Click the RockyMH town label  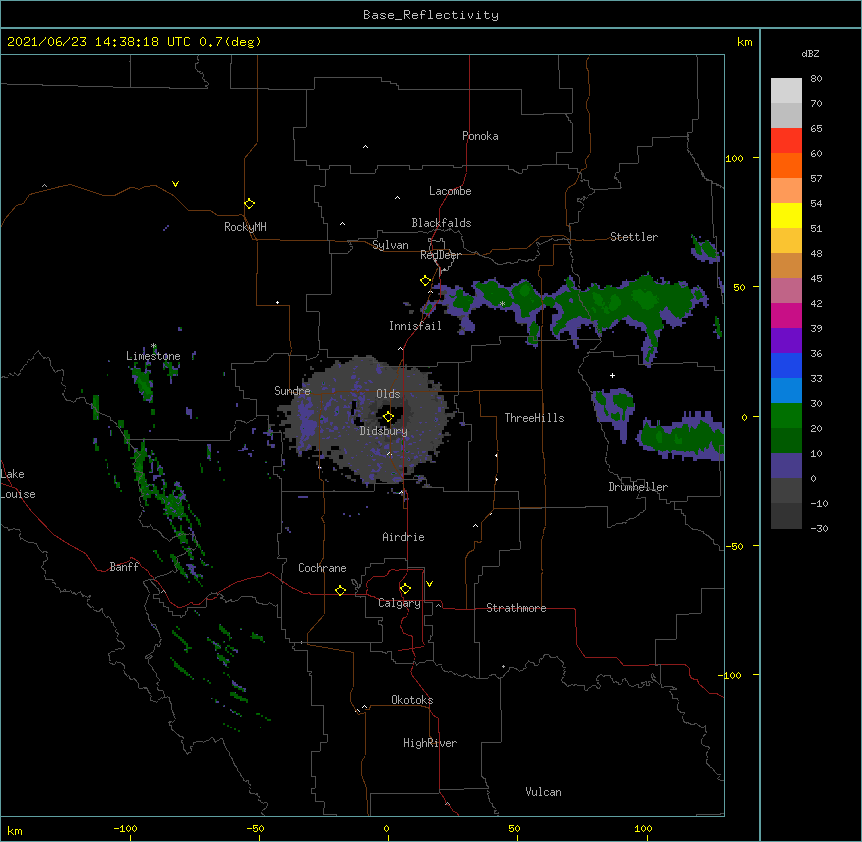tap(245, 227)
